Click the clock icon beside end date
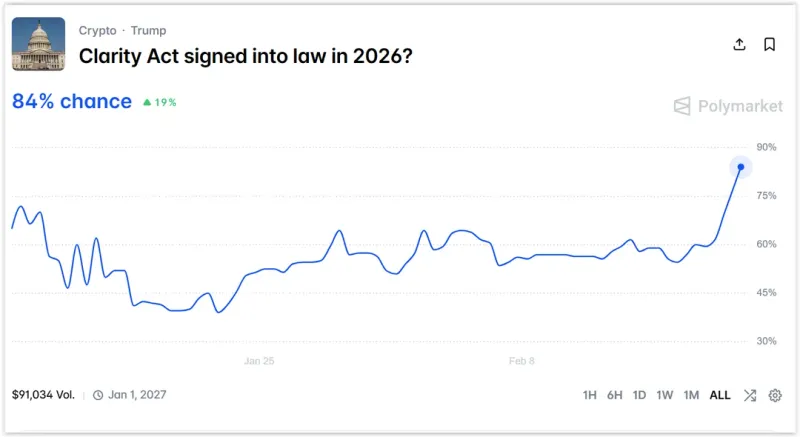This screenshot has width=800, height=437. coord(98,395)
